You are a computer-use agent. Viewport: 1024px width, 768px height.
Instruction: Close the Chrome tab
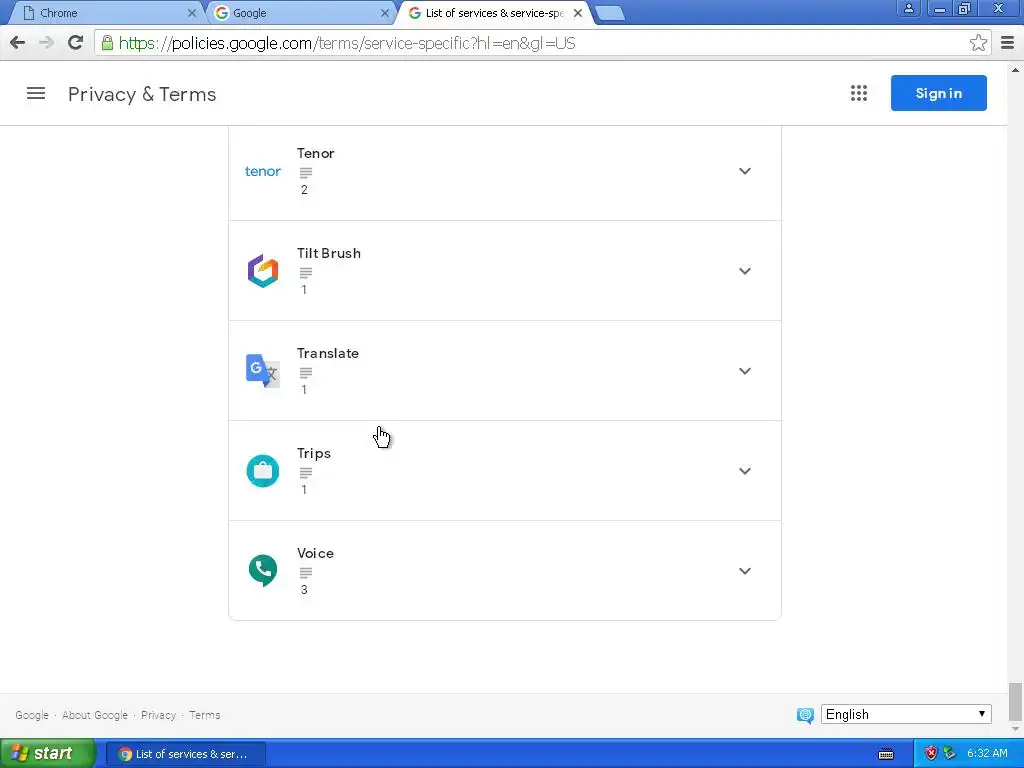click(191, 12)
